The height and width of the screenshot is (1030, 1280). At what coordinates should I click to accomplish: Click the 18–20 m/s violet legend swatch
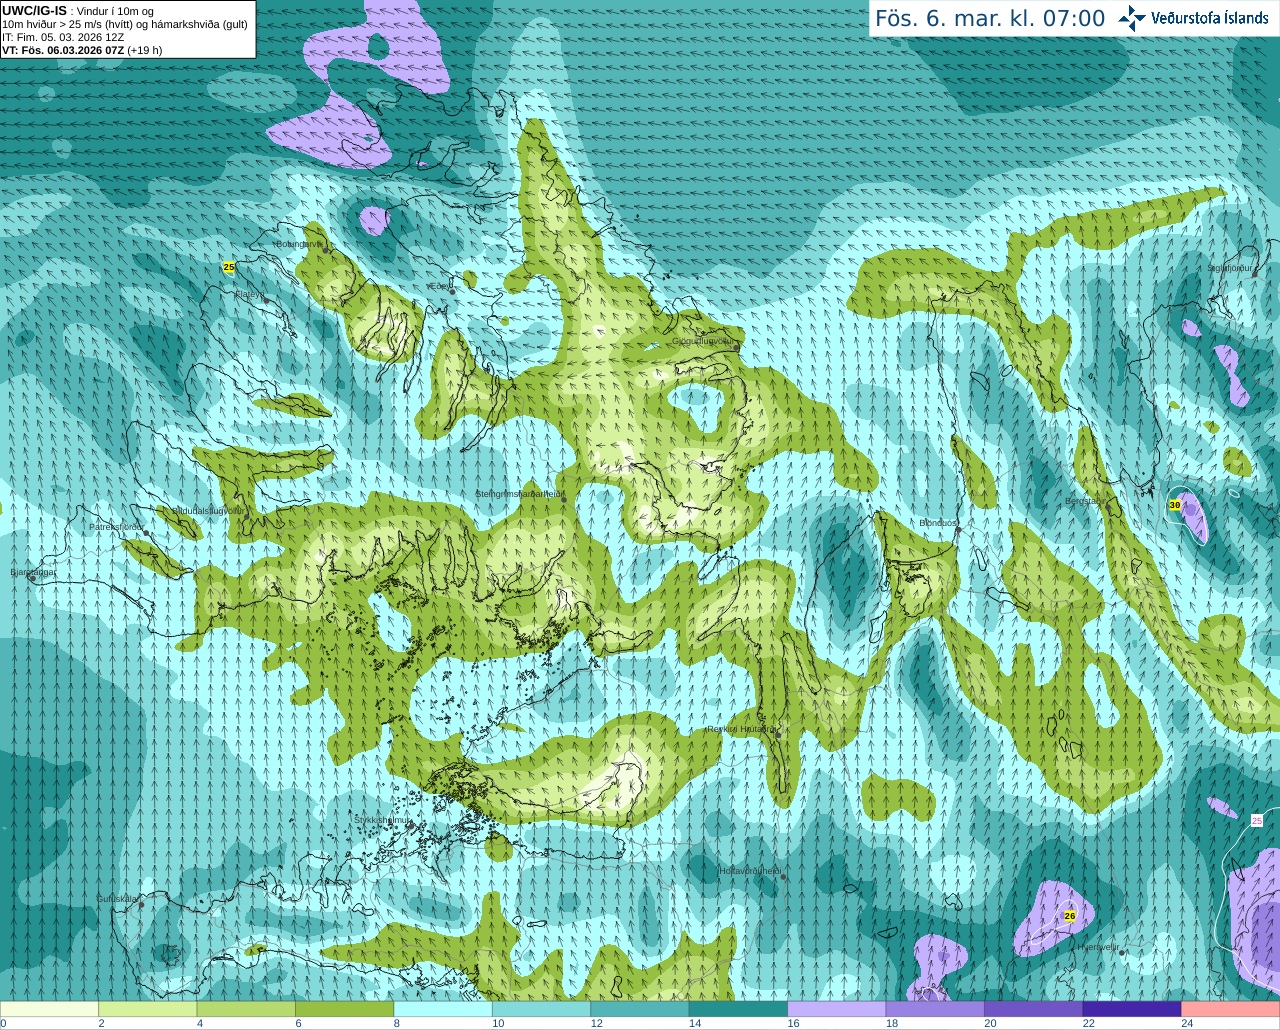pos(935,1009)
